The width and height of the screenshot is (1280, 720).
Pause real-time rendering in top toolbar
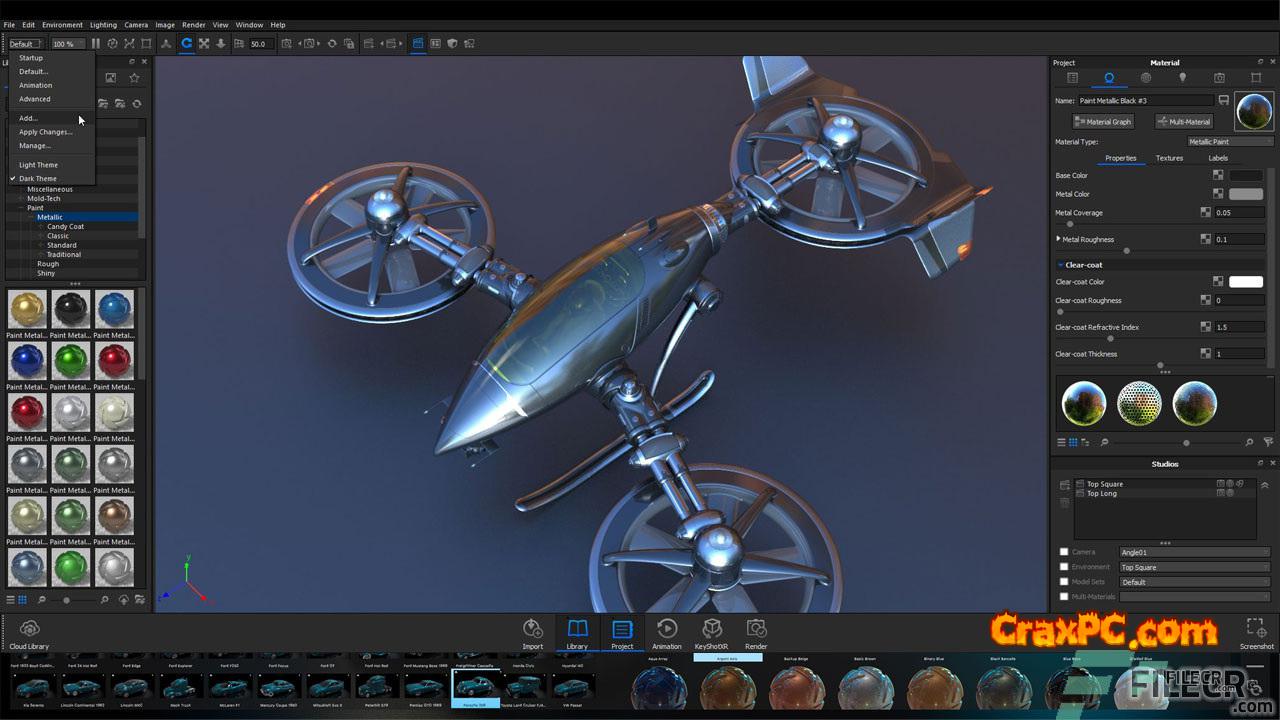tap(96, 44)
